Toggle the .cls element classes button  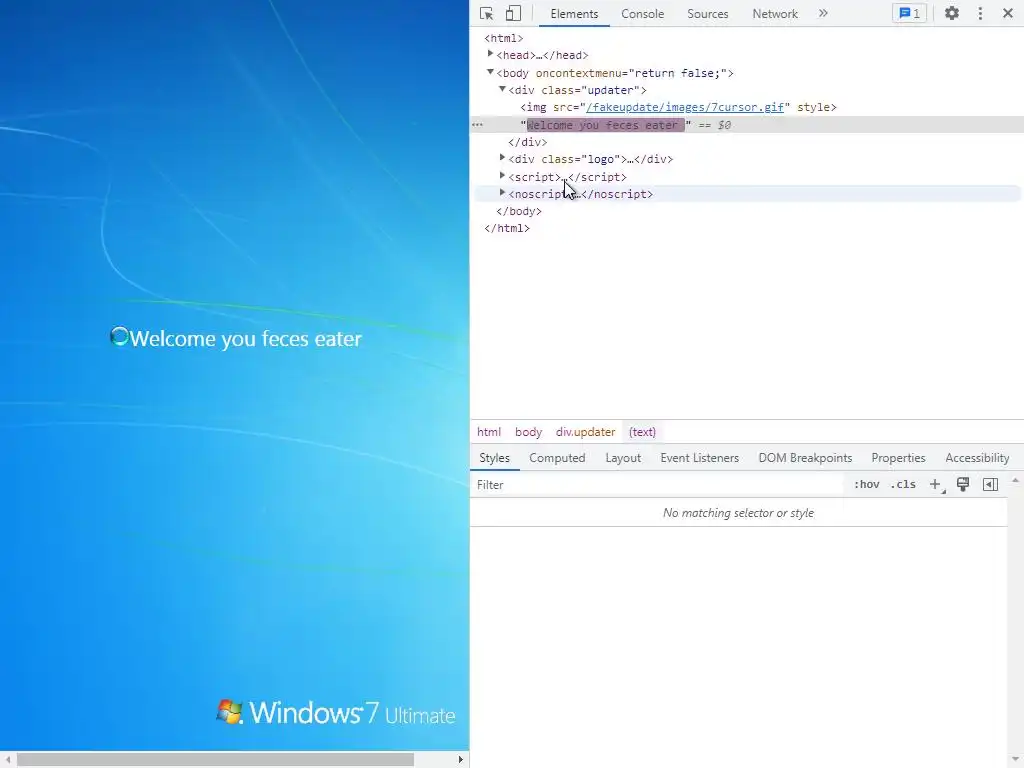(x=903, y=485)
